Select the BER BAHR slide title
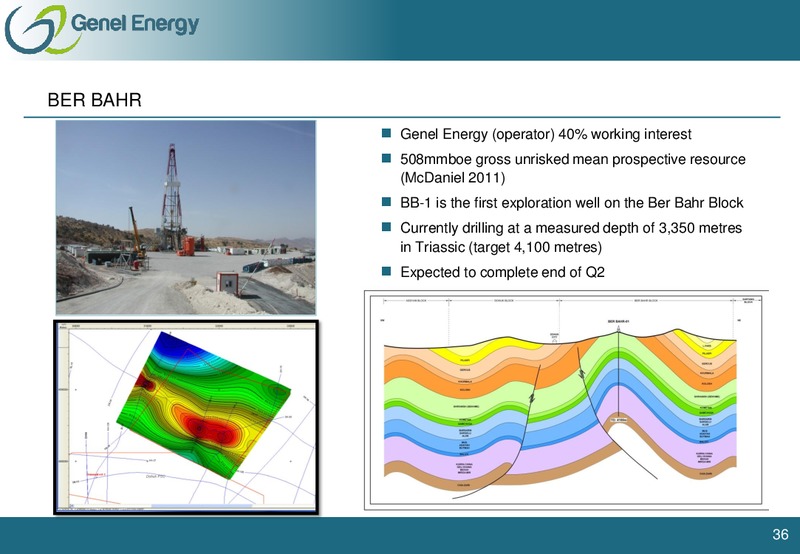800x554 pixels. click(x=94, y=100)
